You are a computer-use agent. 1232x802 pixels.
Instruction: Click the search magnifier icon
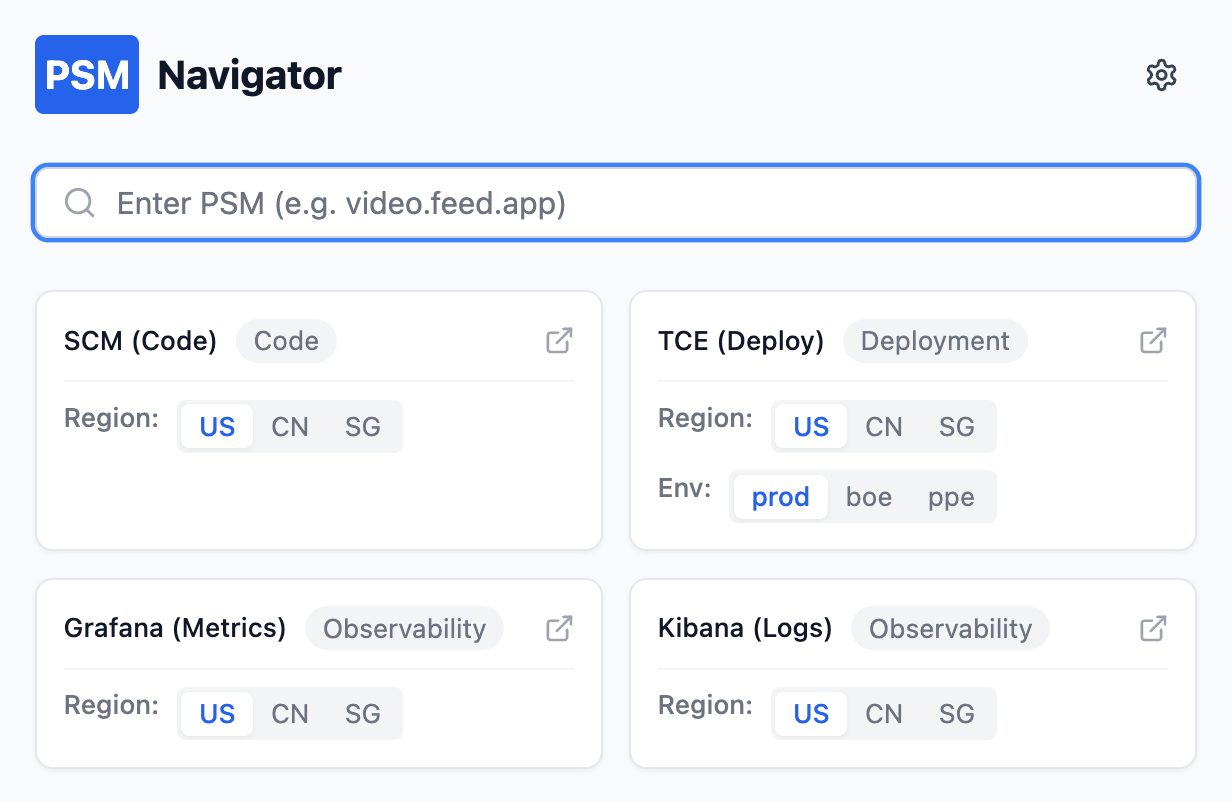click(80, 204)
